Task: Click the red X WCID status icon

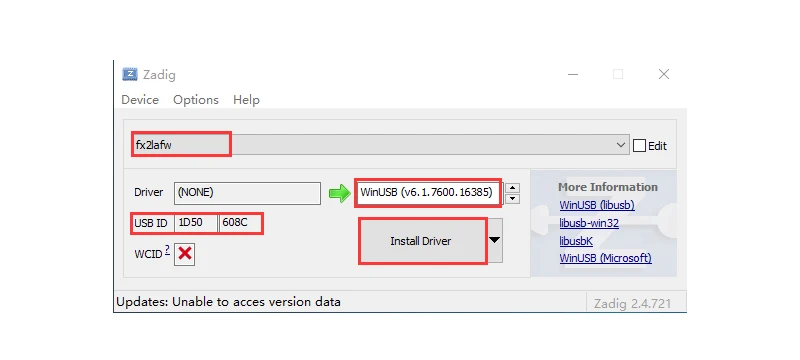Action: pyautogui.click(x=185, y=253)
